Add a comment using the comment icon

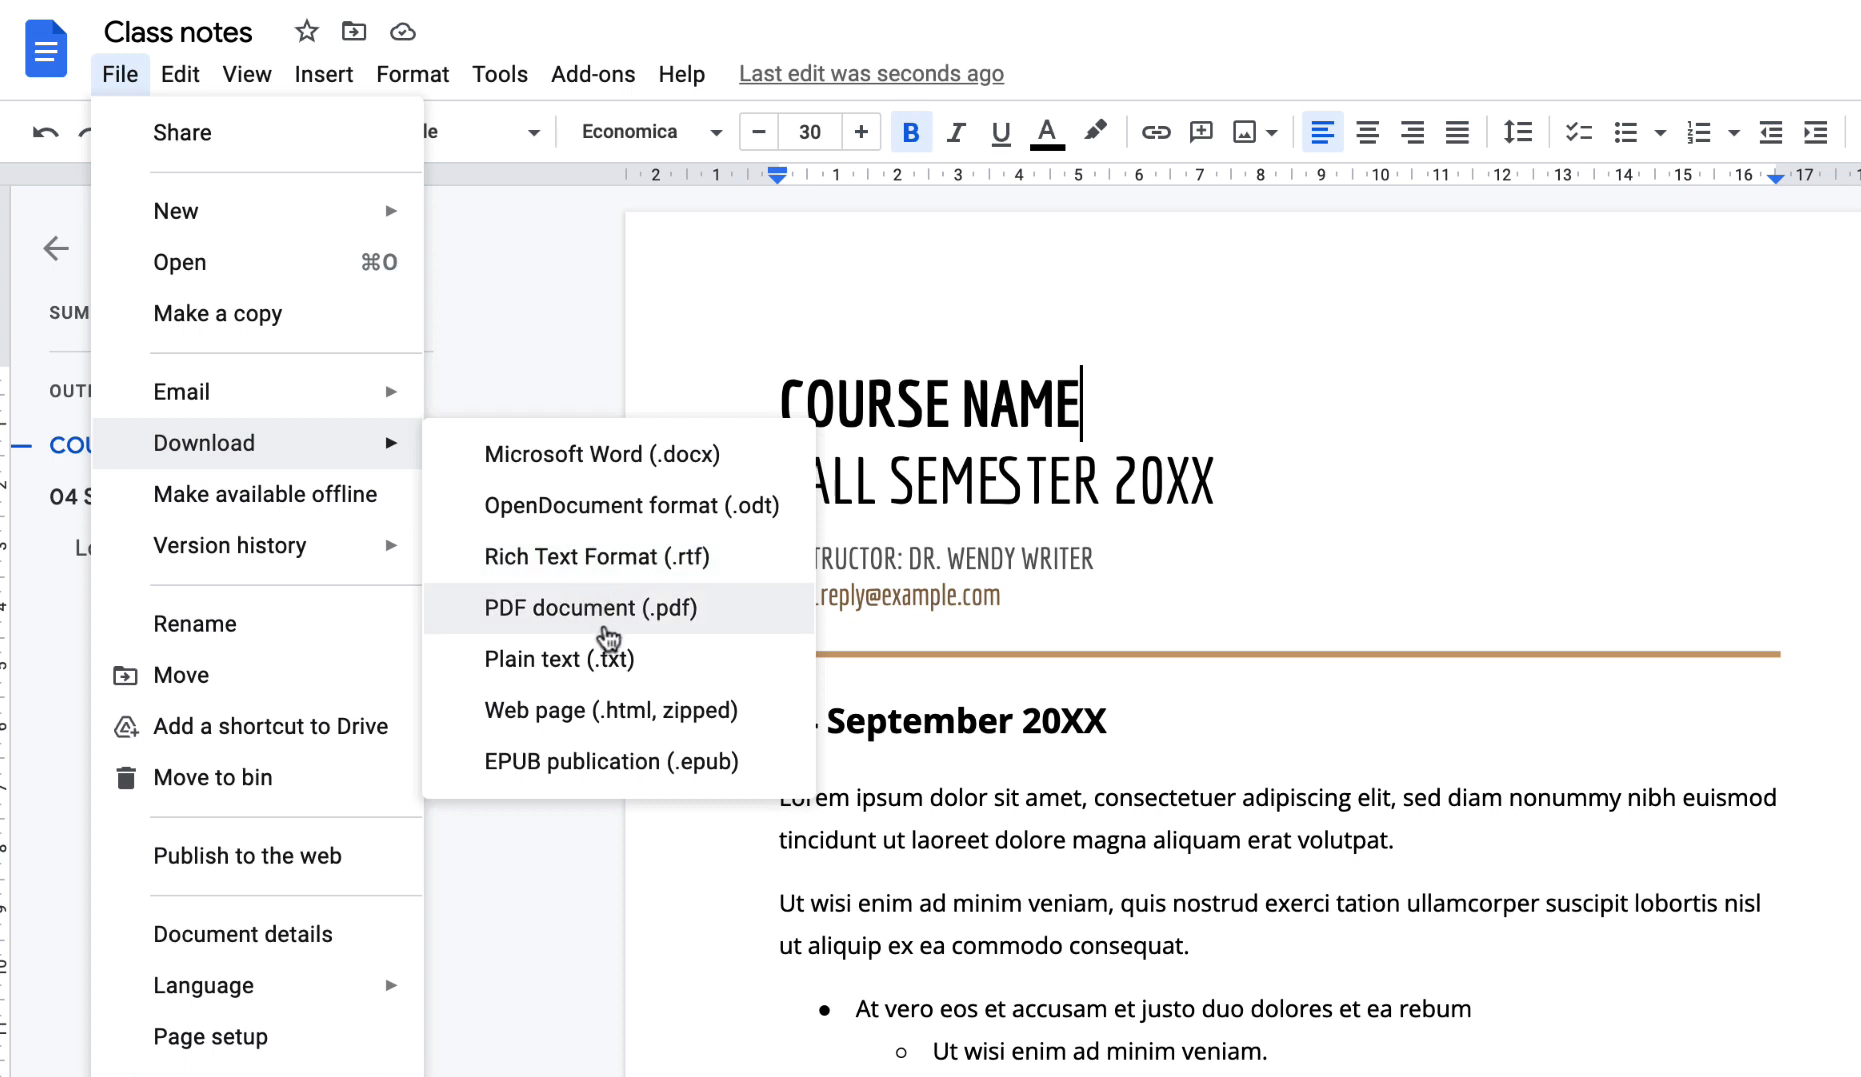tap(1201, 132)
